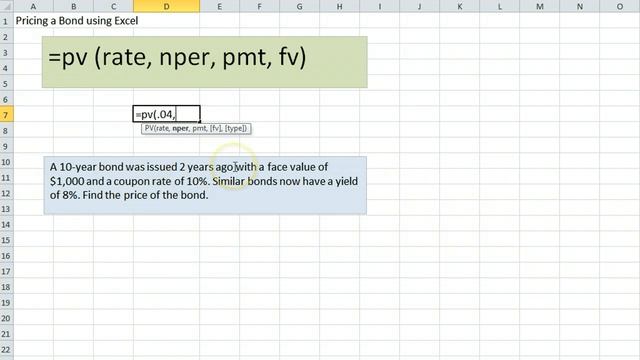The image size is (640, 360).
Task: Click green box with =pv (rate, nper, pmt, fv)
Action: [x=204, y=62]
